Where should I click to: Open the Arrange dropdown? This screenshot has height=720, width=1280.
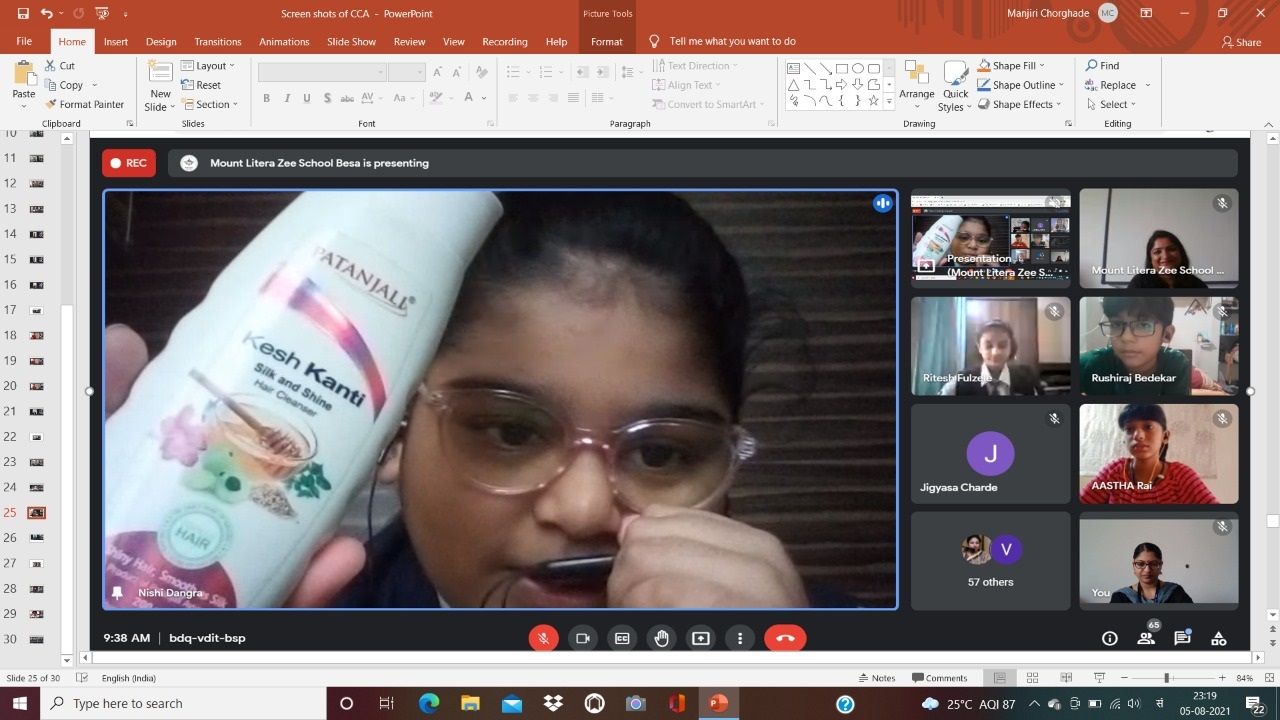coord(916,86)
